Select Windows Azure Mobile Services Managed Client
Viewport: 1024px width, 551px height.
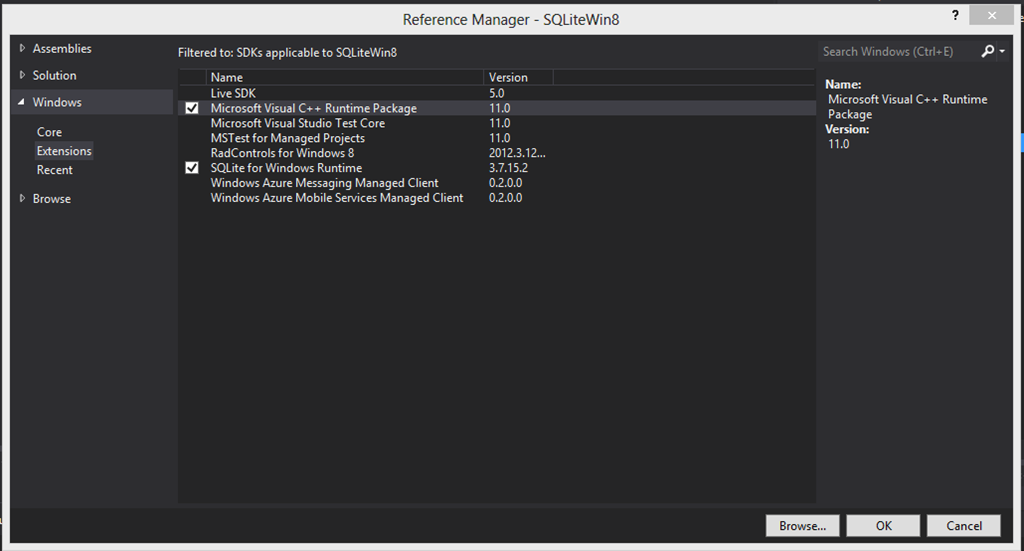(x=336, y=198)
